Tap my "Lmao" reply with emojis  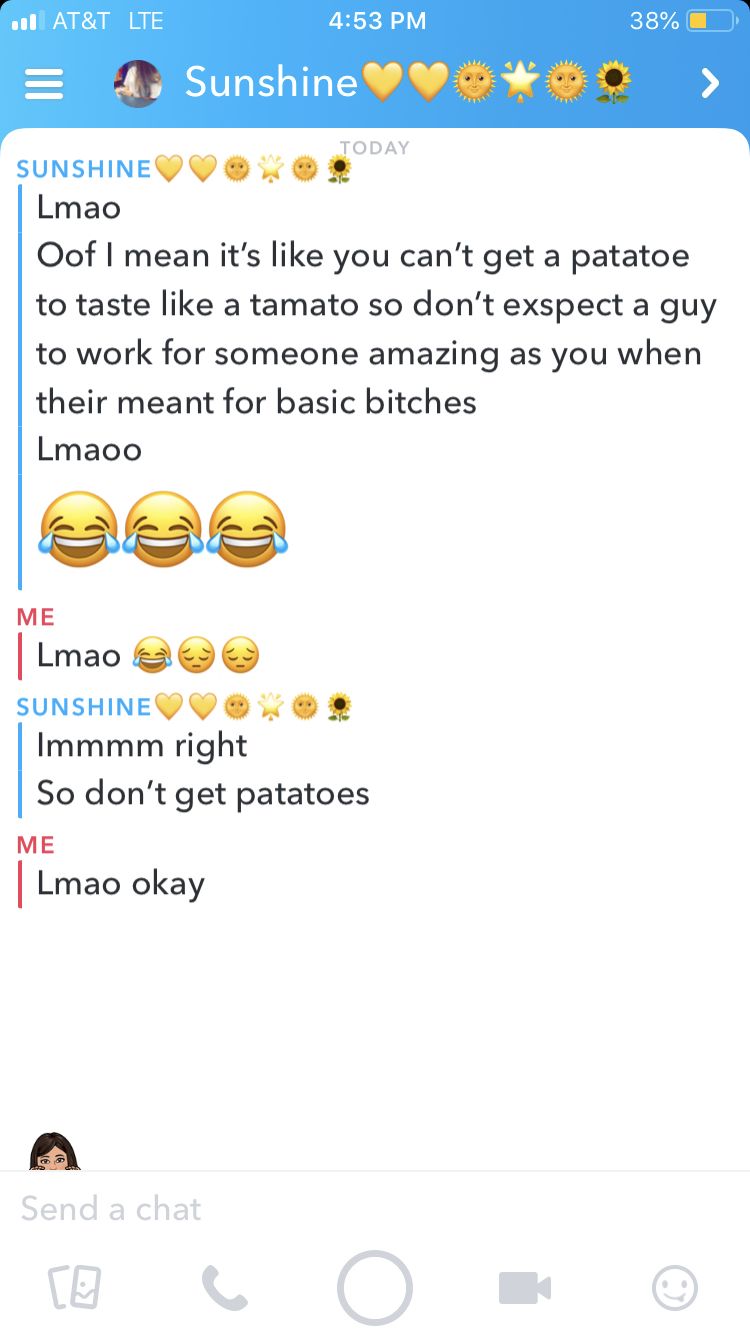pyautogui.click(x=148, y=656)
